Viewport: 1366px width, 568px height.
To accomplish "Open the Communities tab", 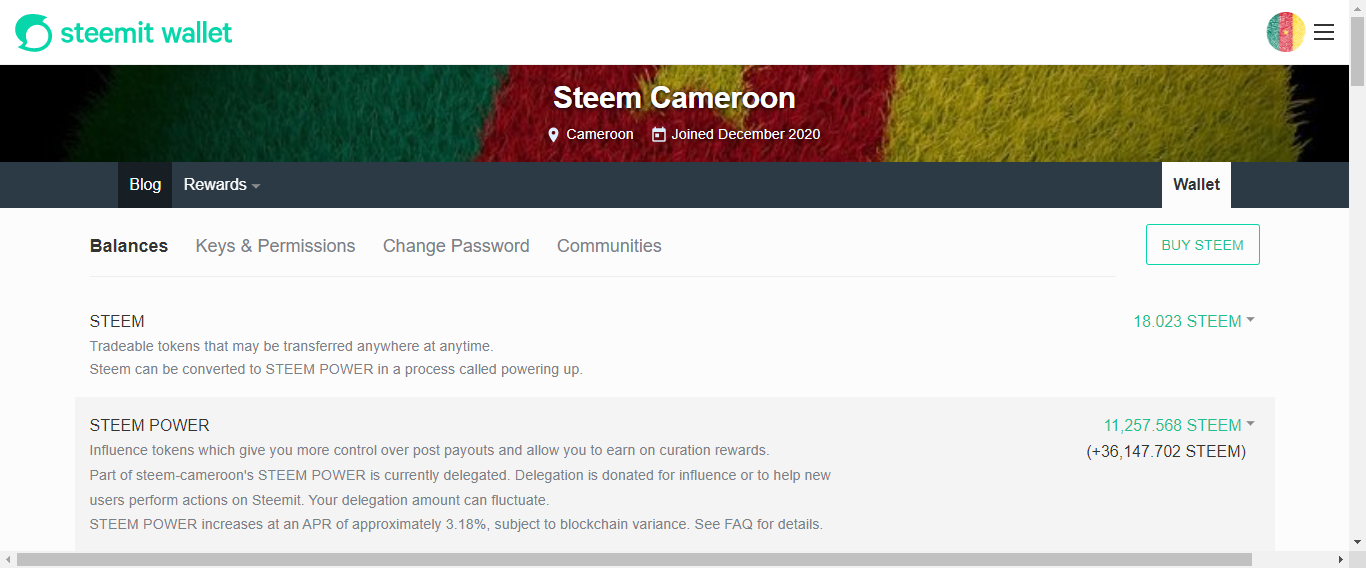I will tap(609, 246).
